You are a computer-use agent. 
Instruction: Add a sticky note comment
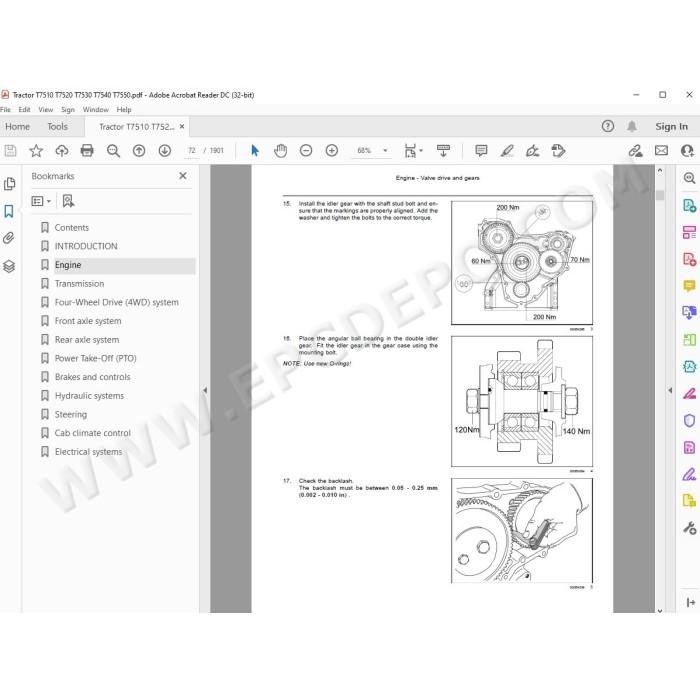pyautogui.click(x=481, y=151)
